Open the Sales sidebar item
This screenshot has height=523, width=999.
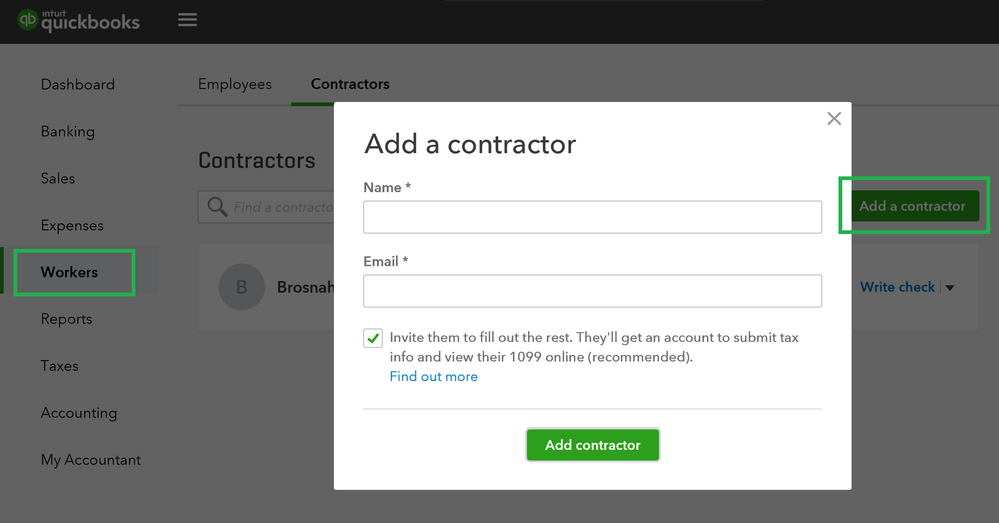click(58, 179)
